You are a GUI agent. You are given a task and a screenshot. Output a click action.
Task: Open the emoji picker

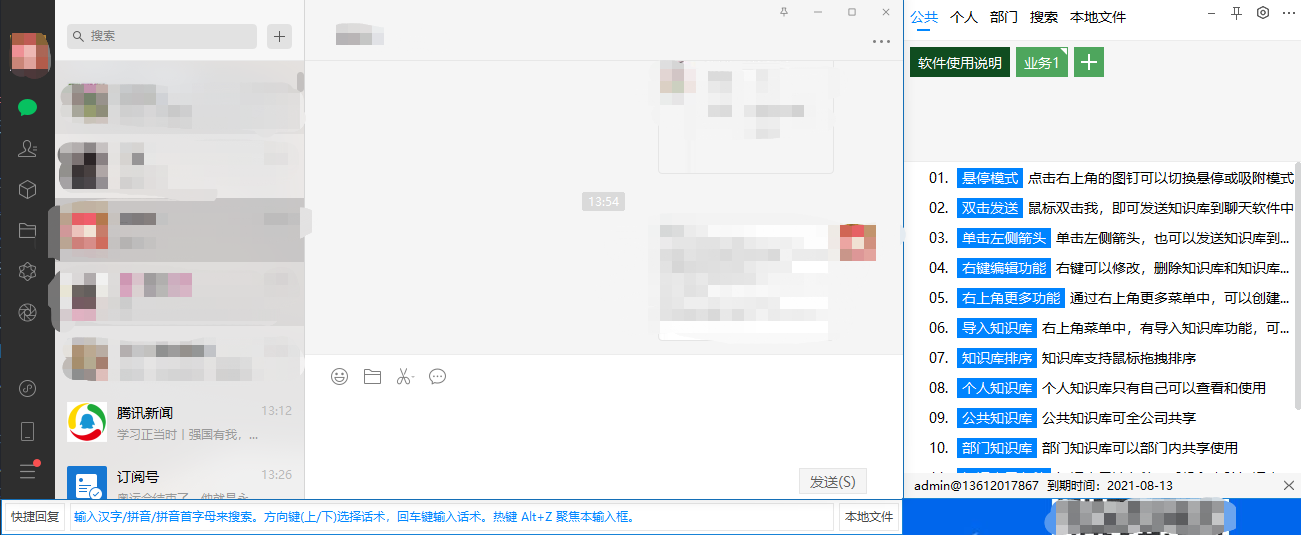click(340, 377)
